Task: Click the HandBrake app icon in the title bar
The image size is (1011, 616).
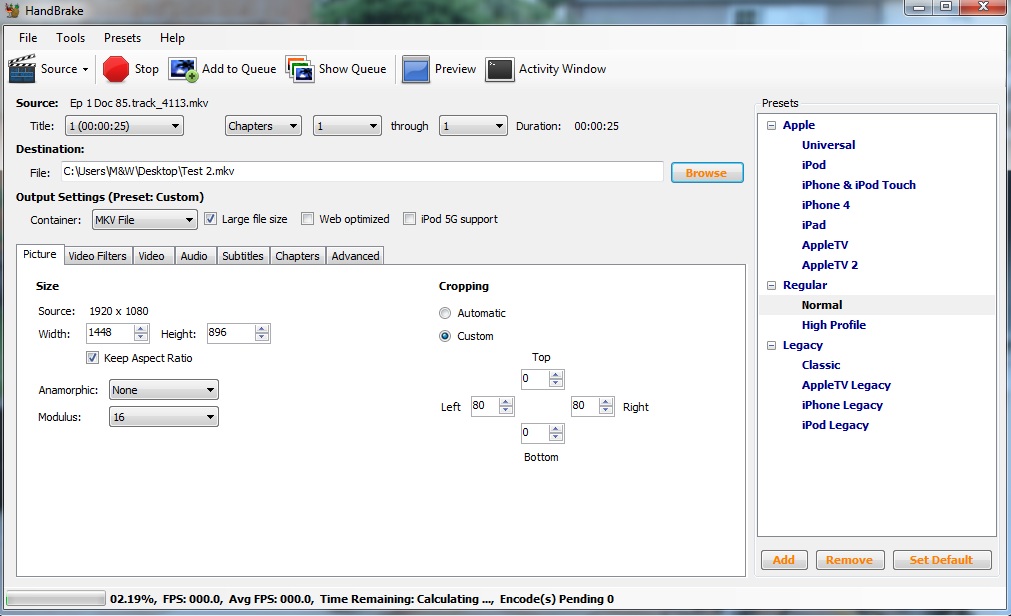Action: (x=12, y=10)
